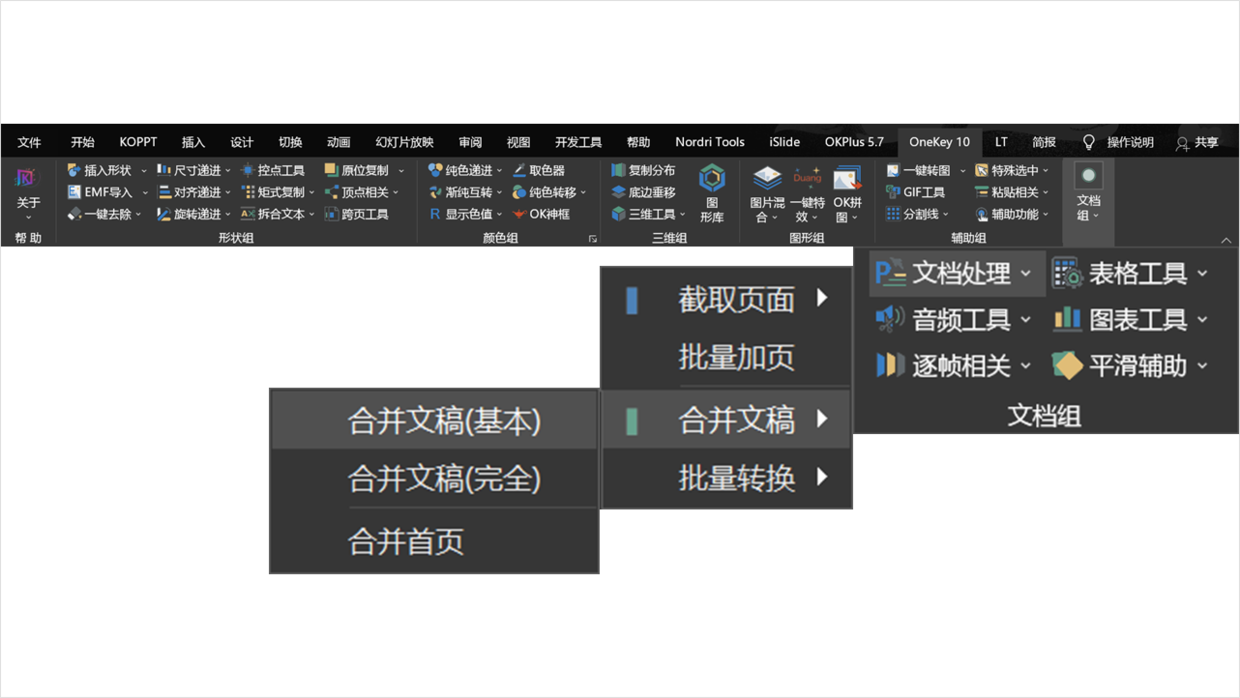Select the 取色器 color picker tool
The width and height of the screenshot is (1240, 698).
coord(538,171)
